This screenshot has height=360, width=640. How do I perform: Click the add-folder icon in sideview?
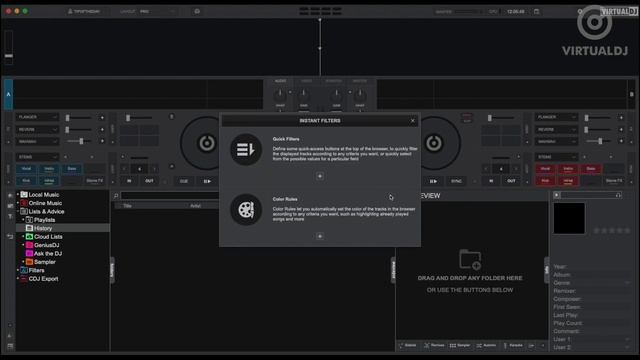pos(470,260)
